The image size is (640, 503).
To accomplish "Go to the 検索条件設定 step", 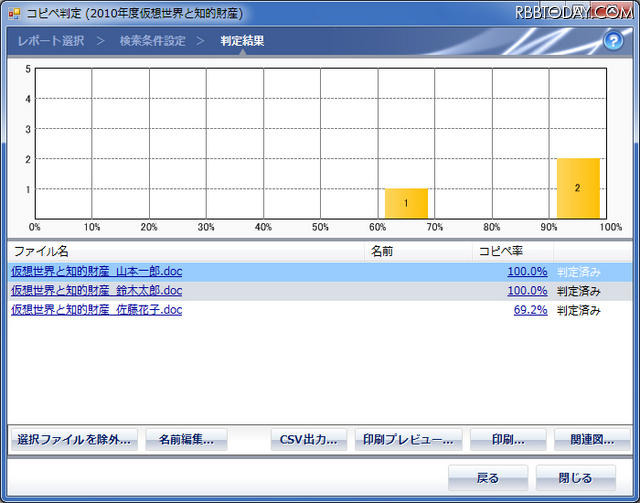I will click(x=153, y=41).
